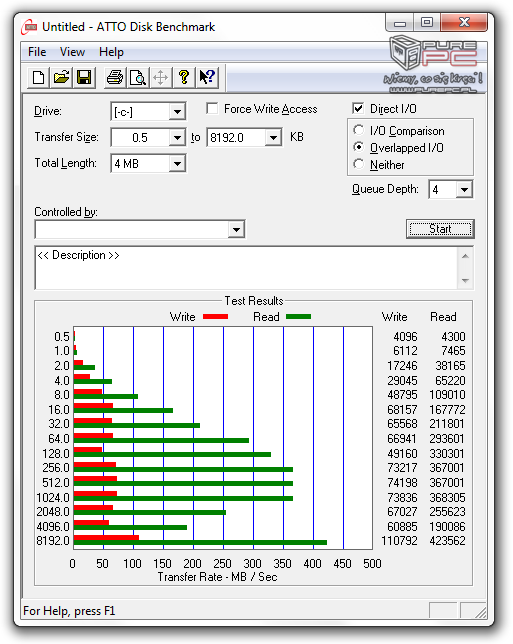Click the Start benchmark button

point(440,229)
